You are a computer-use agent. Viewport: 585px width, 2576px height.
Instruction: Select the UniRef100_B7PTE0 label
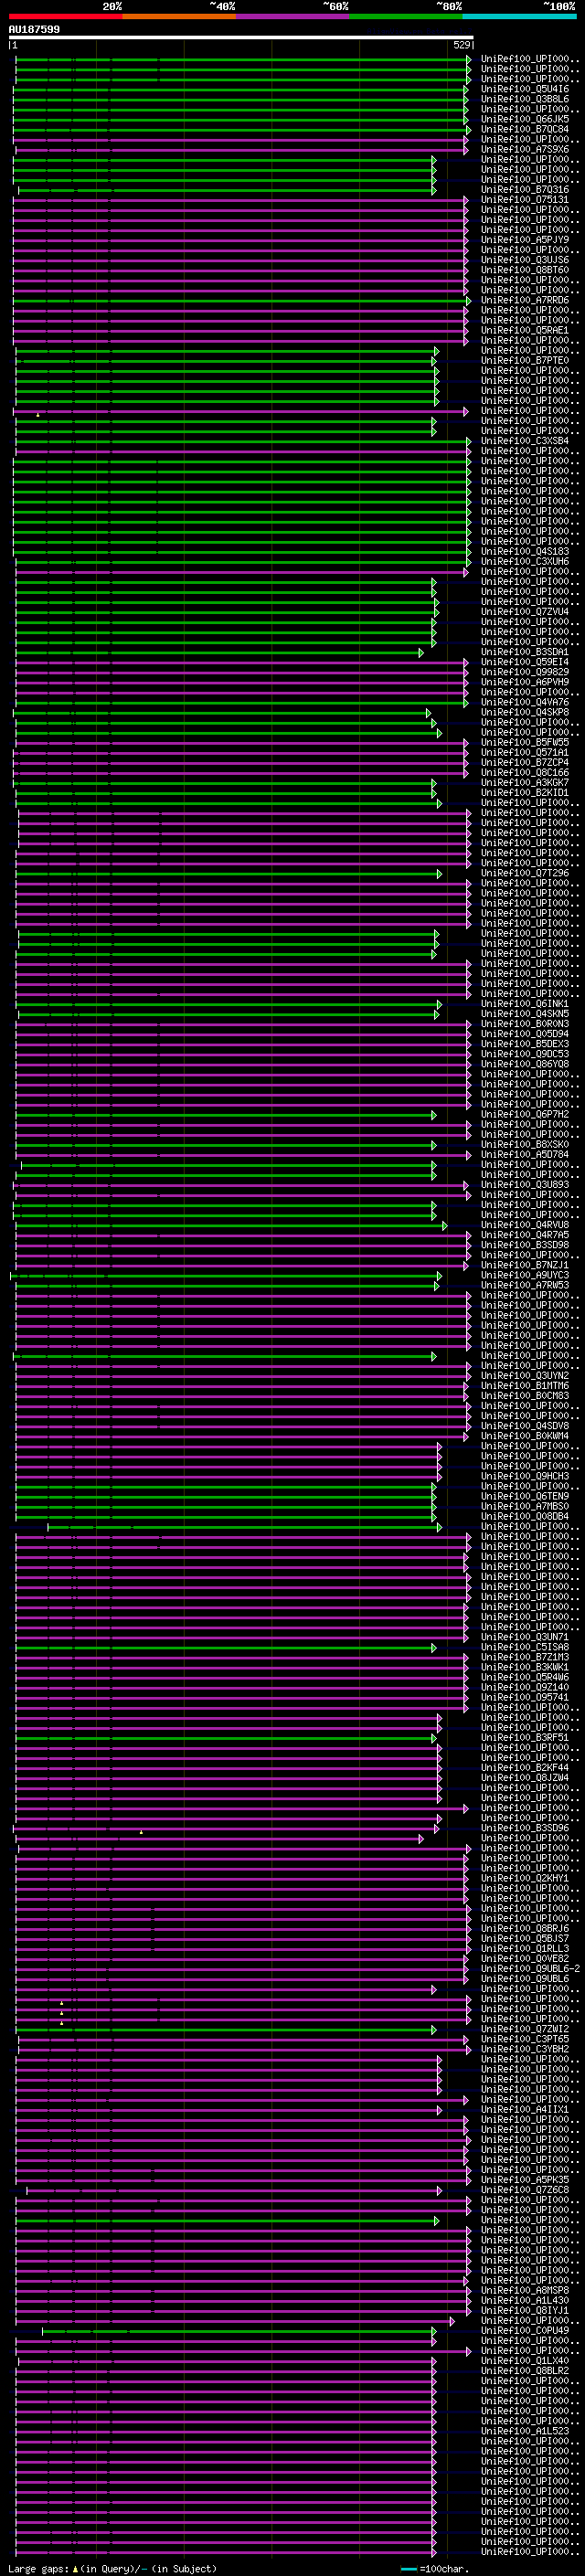point(525,360)
